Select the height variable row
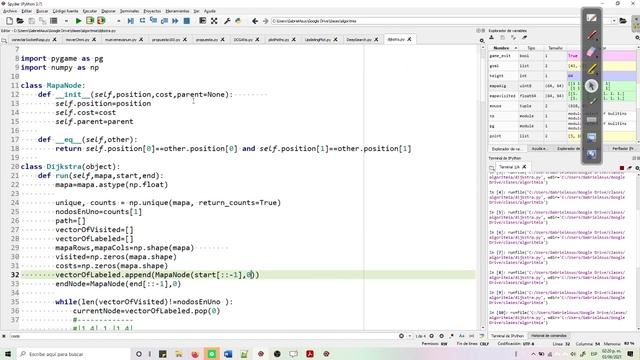The image size is (640, 360). point(562,76)
